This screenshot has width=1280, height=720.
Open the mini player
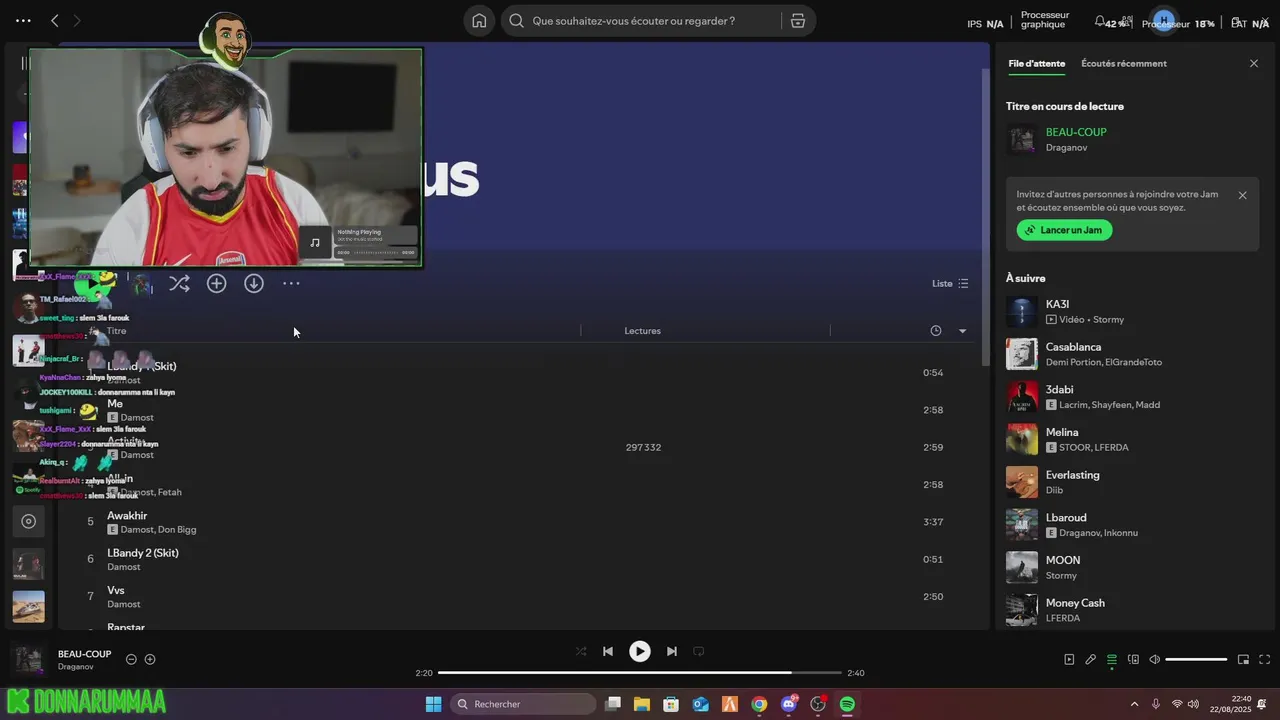1243,660
